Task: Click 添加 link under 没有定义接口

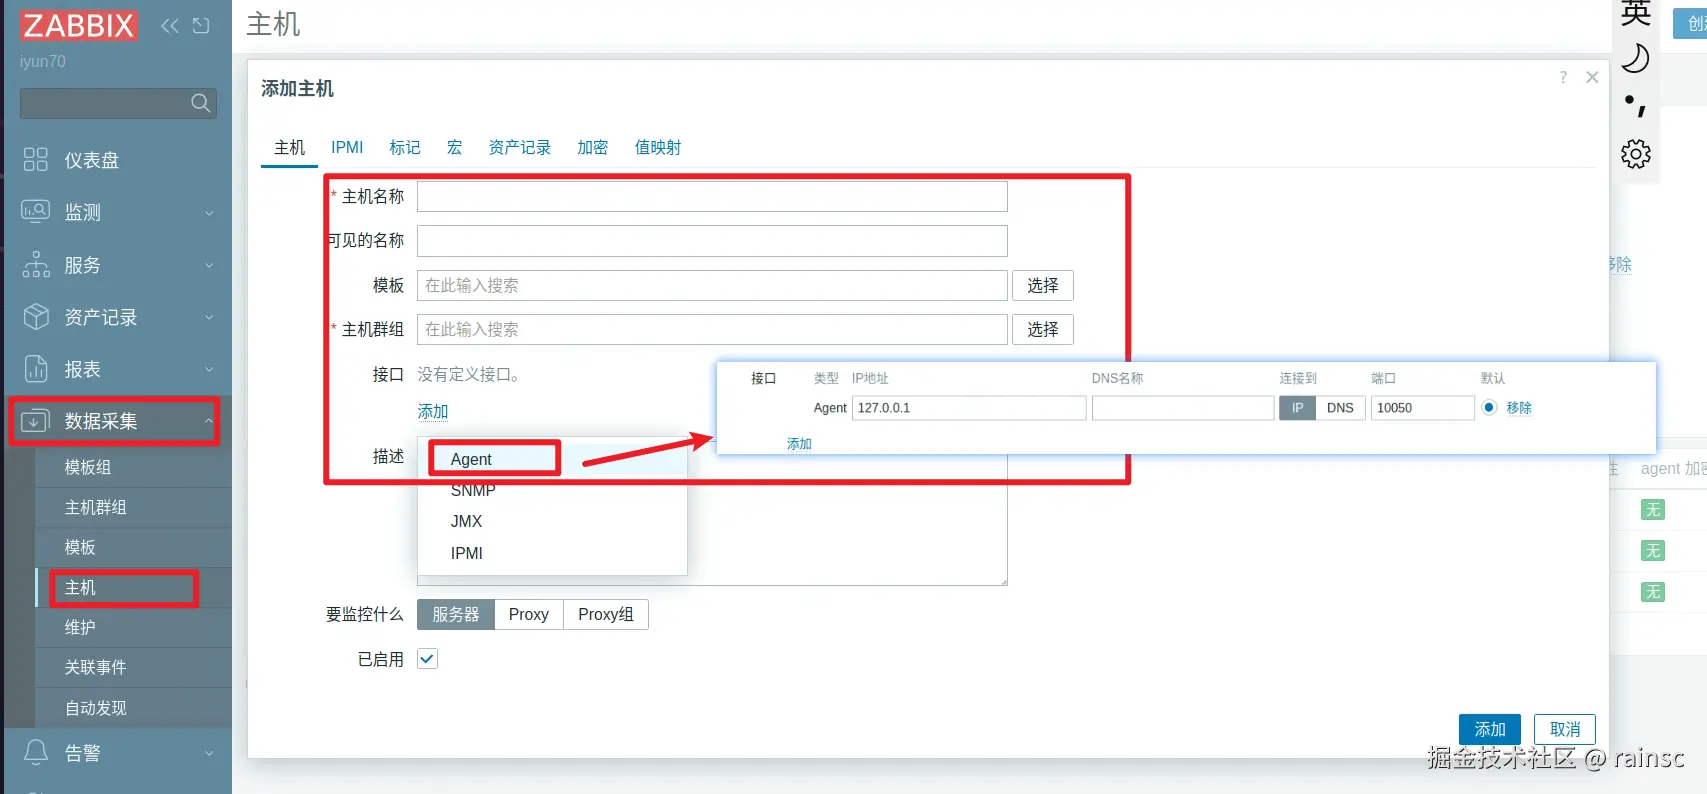Action: coord(433,411)
